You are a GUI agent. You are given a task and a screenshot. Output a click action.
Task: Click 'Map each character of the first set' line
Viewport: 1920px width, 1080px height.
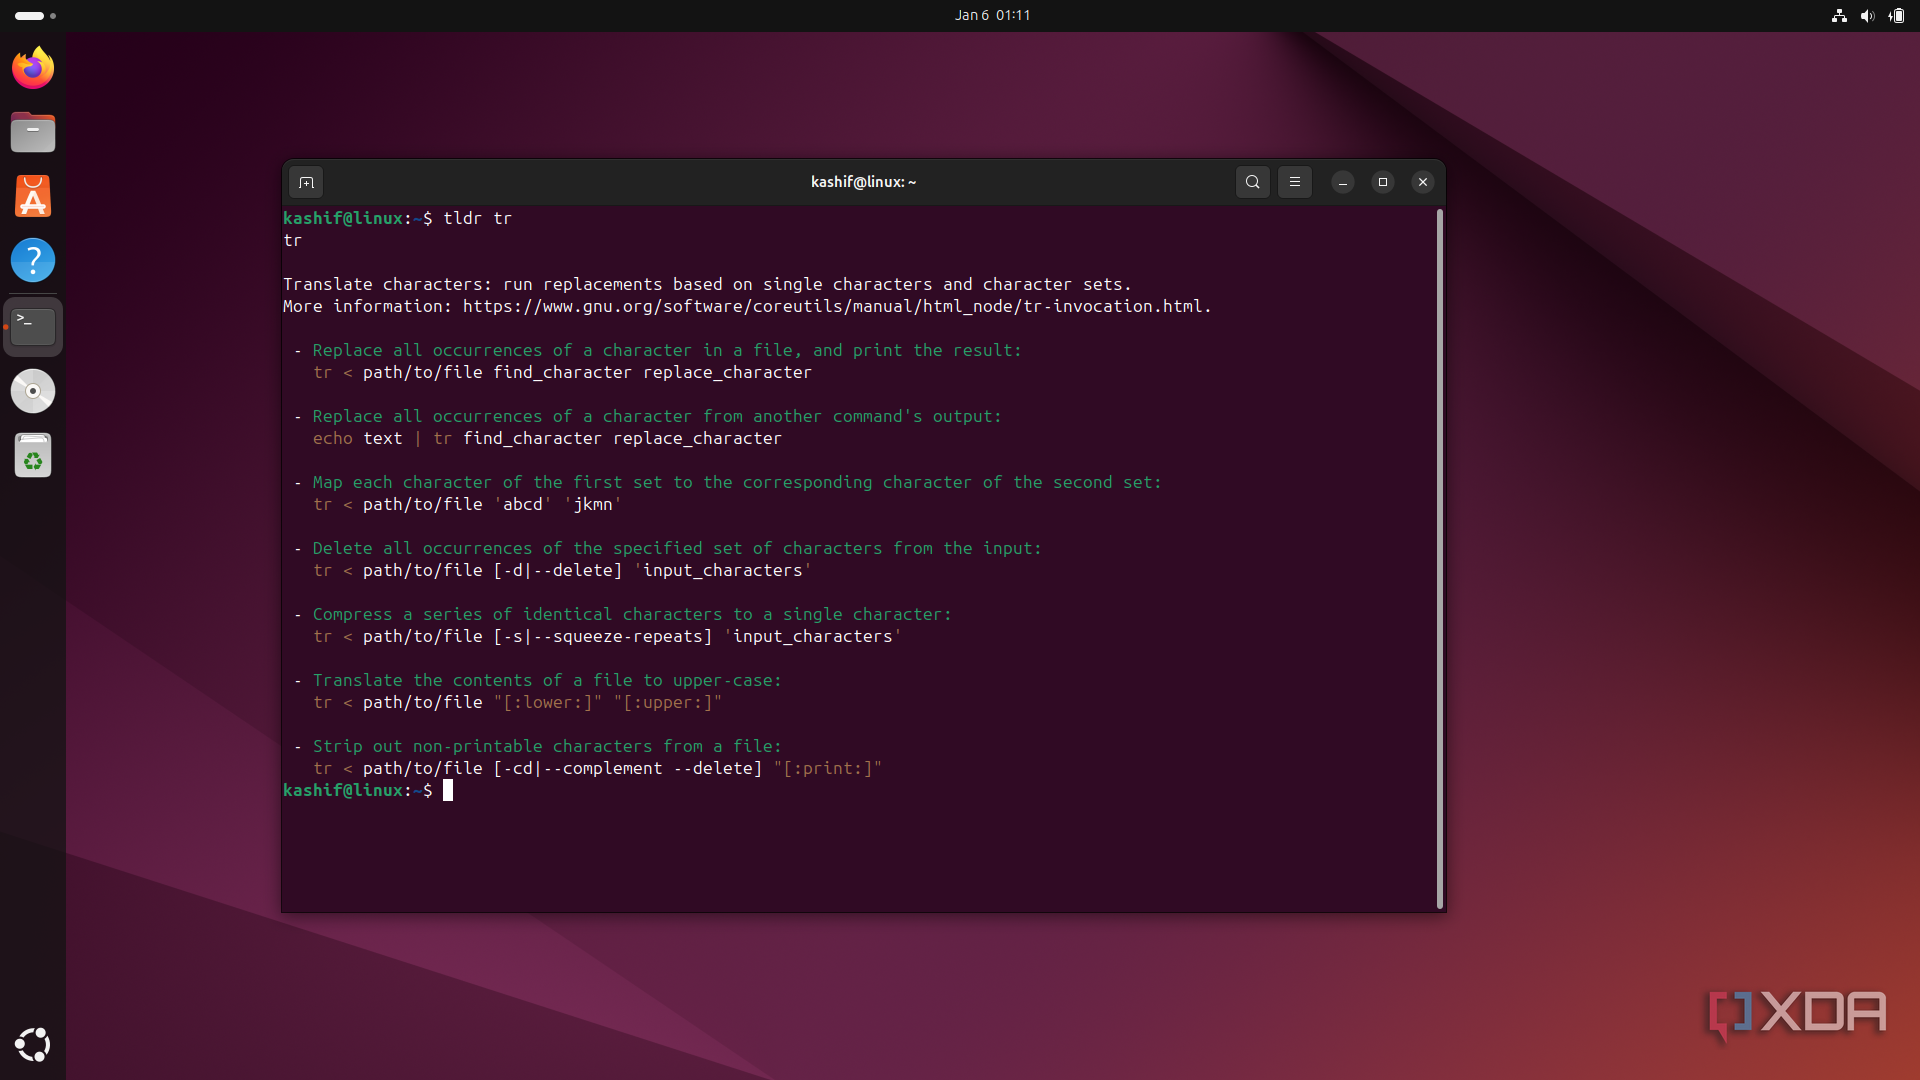pos(737,482)
